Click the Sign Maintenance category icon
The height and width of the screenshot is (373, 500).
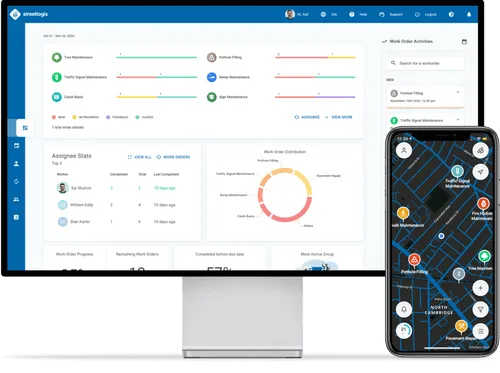(x=212, y=97)
